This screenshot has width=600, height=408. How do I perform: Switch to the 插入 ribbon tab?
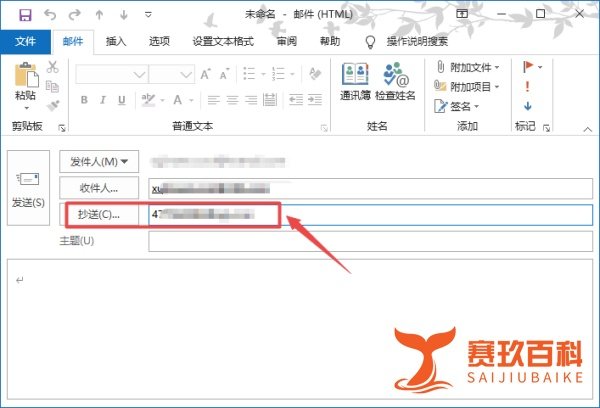(116, 41)
